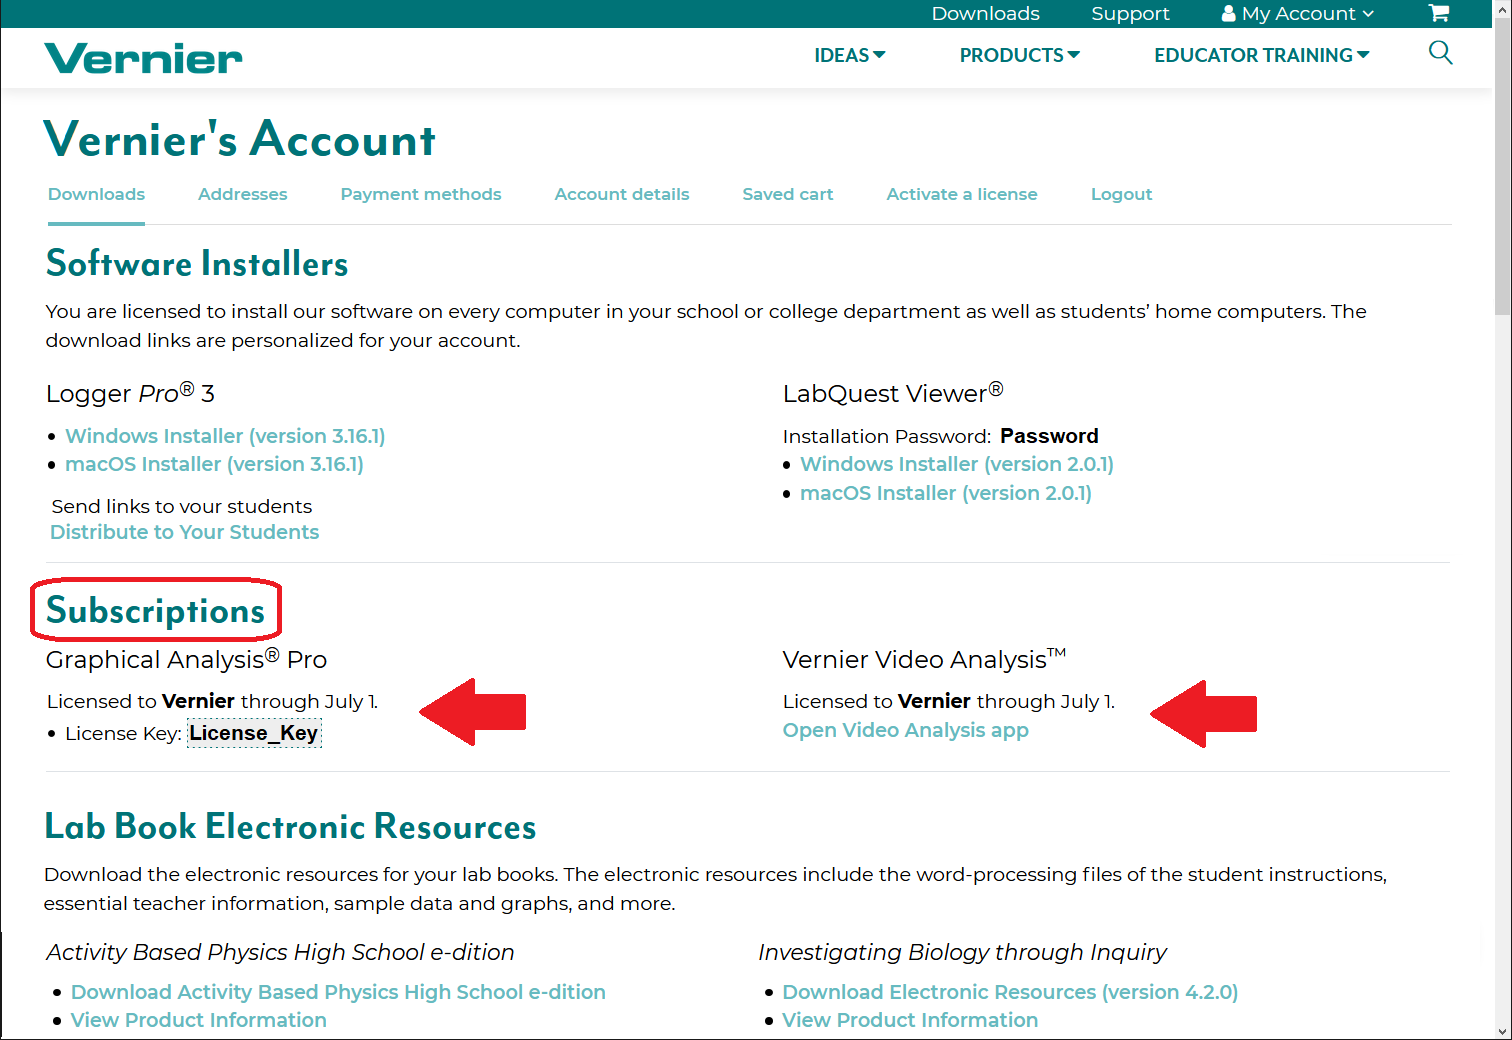This screenshot has width=1512, height=1040.
Task: Click the scrollbar down arrow
Action: [1502, 1031]
